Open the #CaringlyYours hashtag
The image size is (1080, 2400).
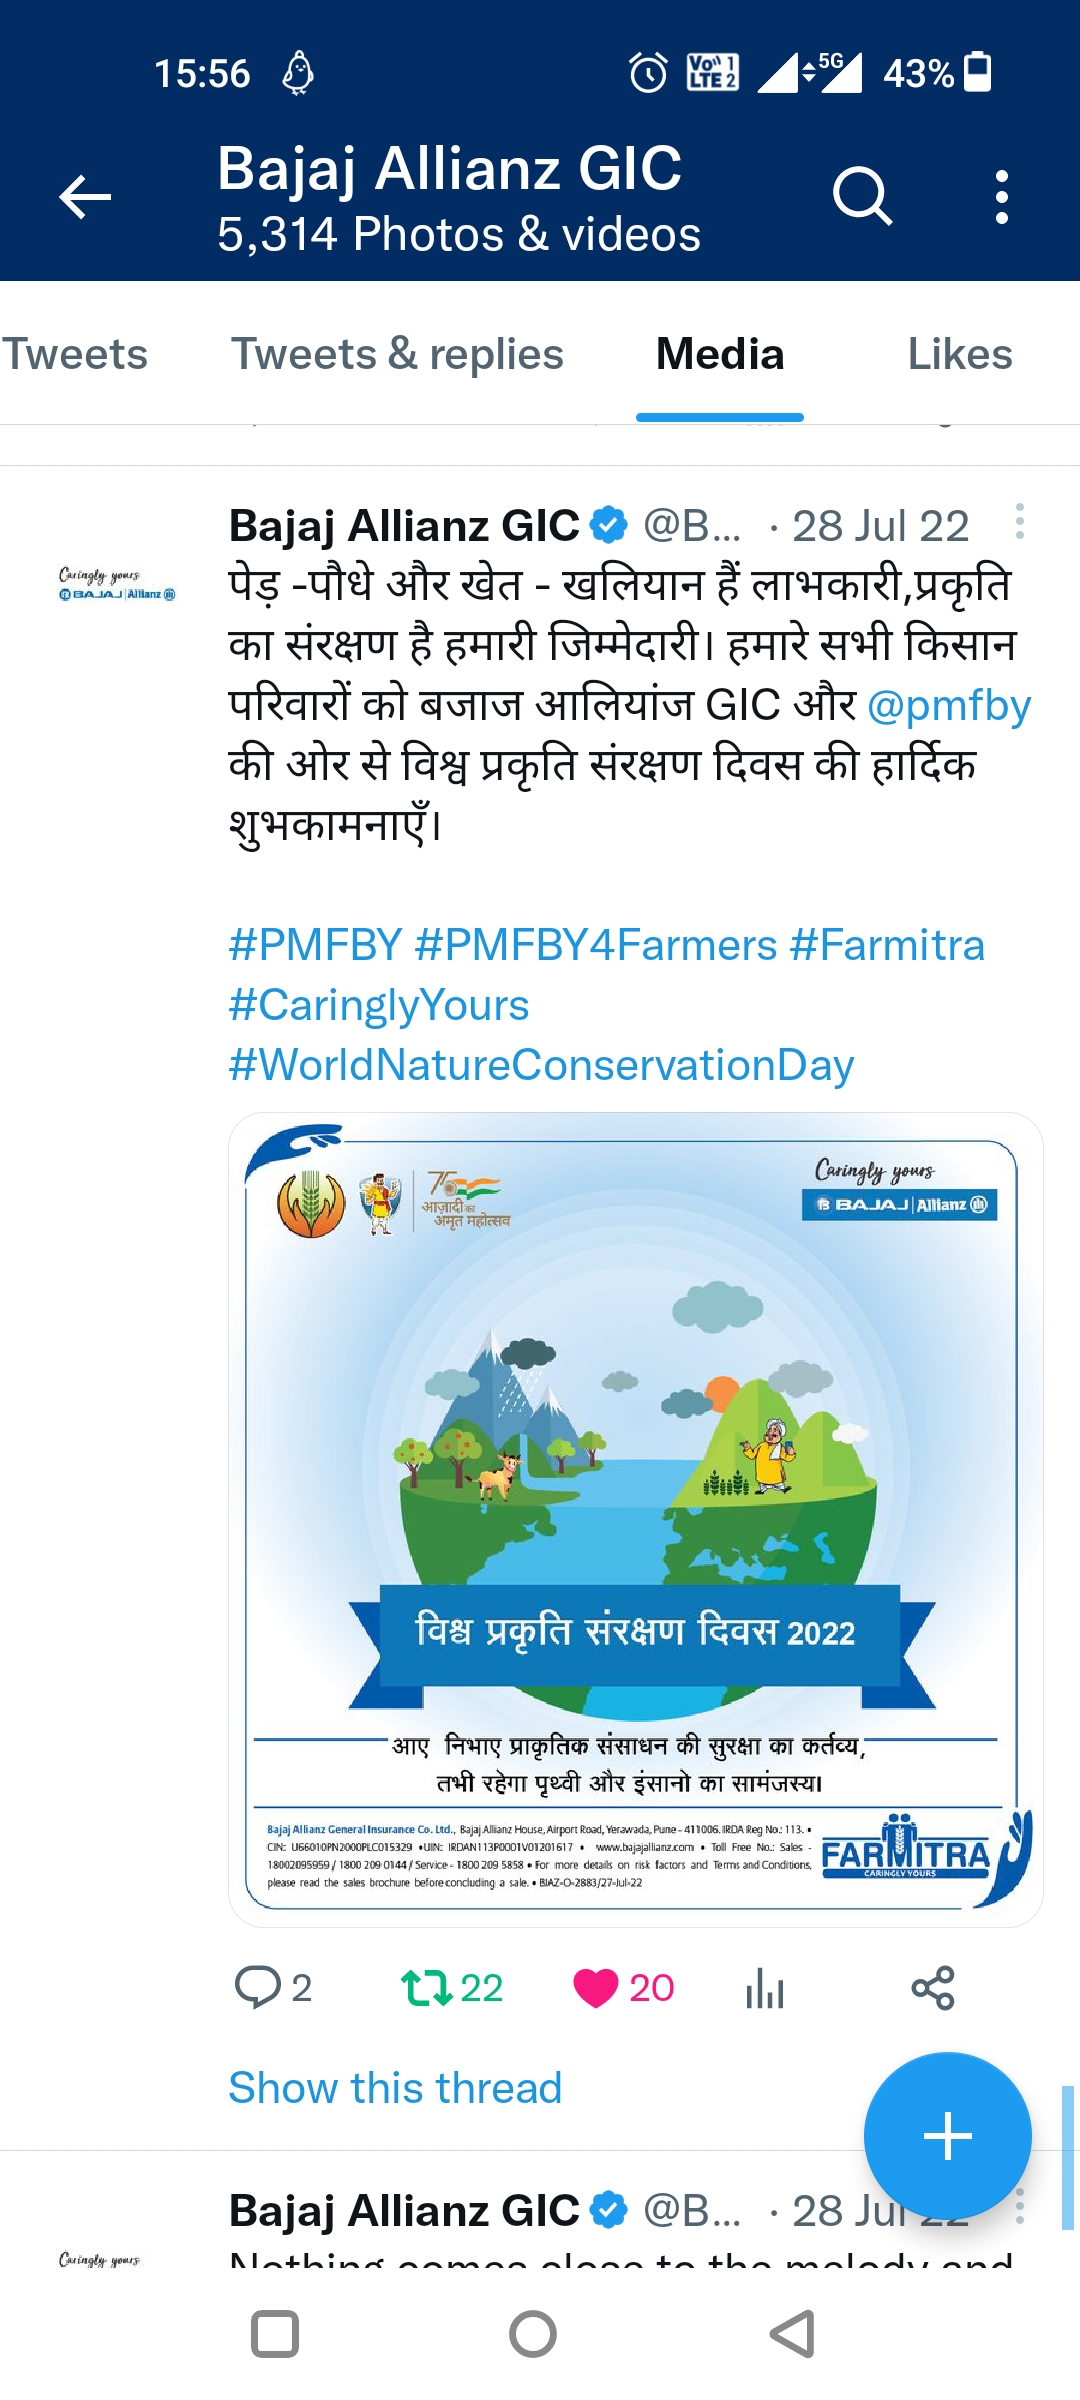(x=379, y=1005)
